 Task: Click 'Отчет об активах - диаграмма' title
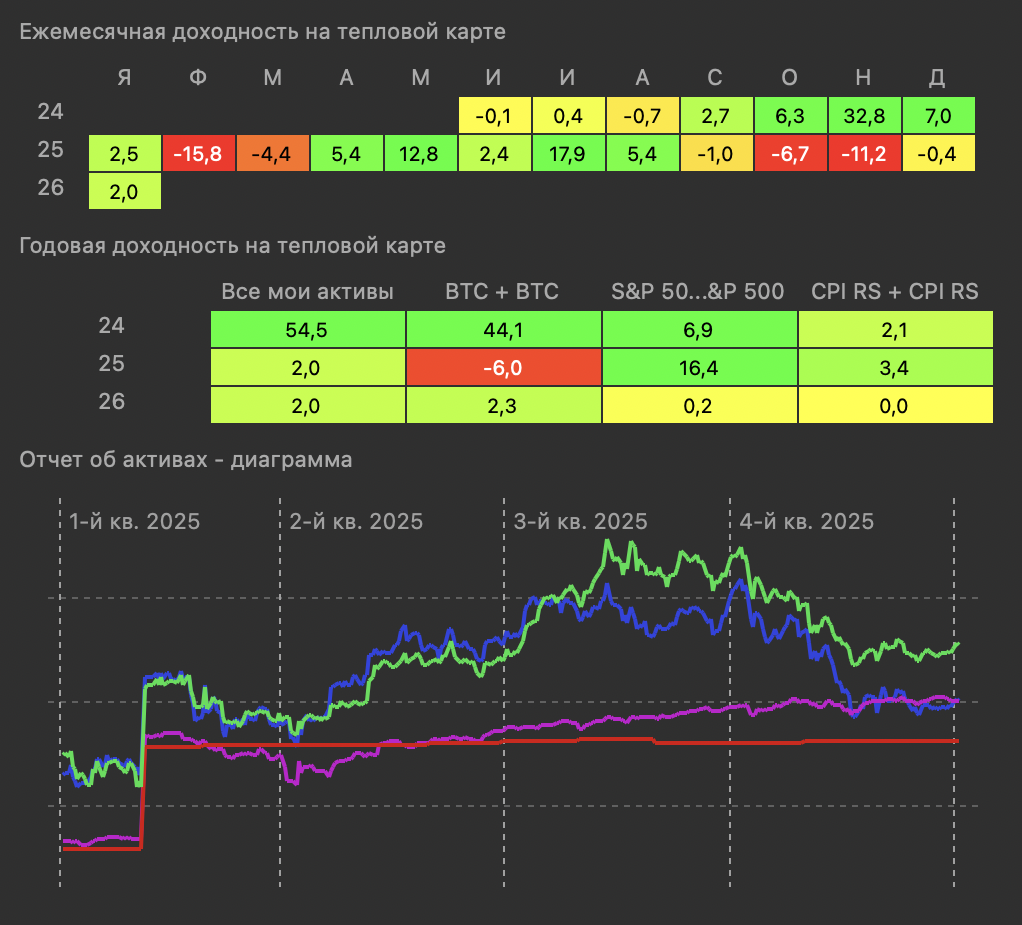[x=186, y=460]
